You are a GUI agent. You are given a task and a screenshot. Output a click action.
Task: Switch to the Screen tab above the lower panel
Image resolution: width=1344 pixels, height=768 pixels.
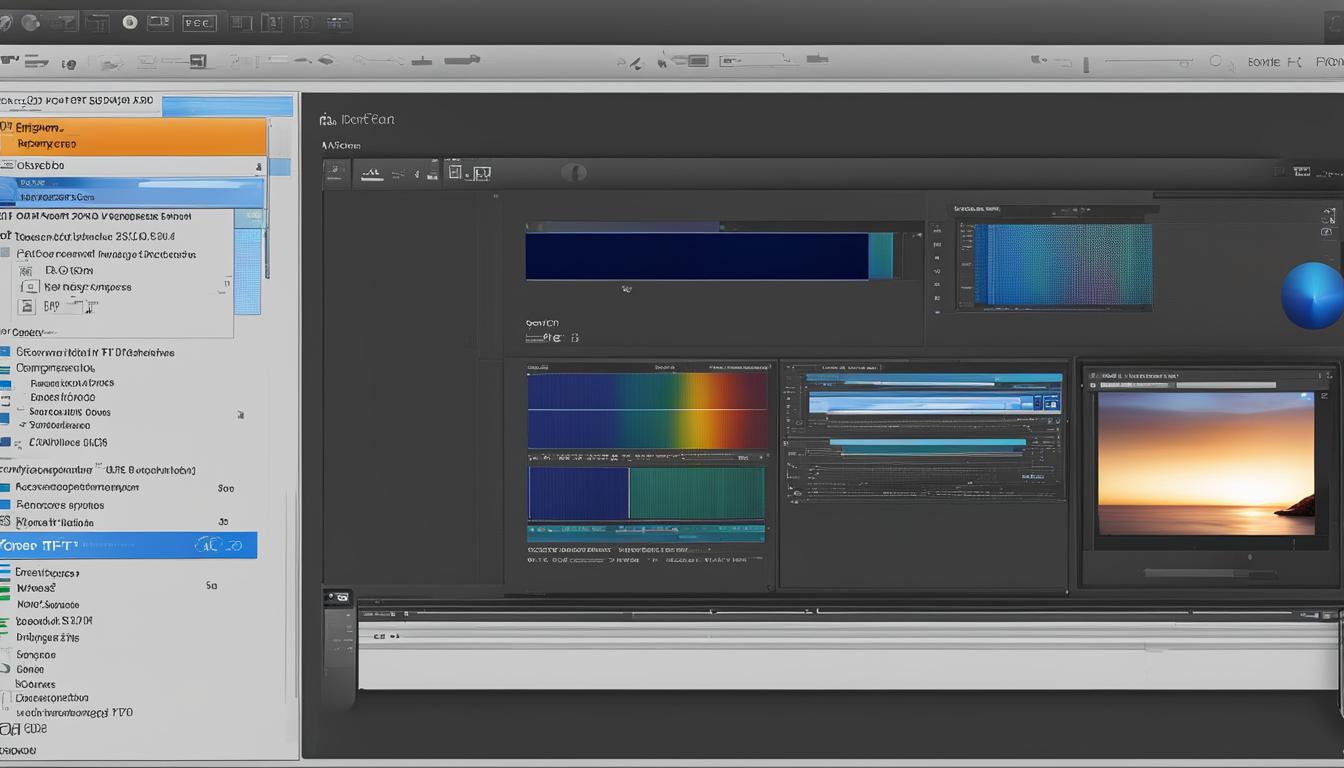click(x=540, y=322)
